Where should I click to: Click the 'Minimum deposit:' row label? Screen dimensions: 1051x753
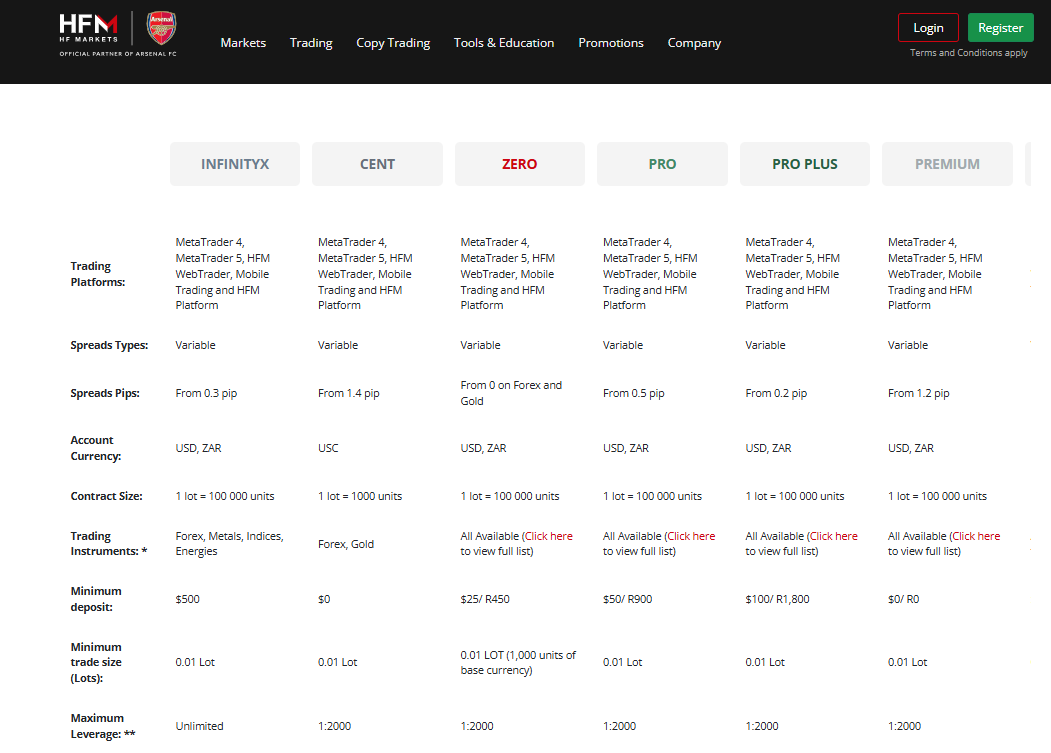pos(96,599)
